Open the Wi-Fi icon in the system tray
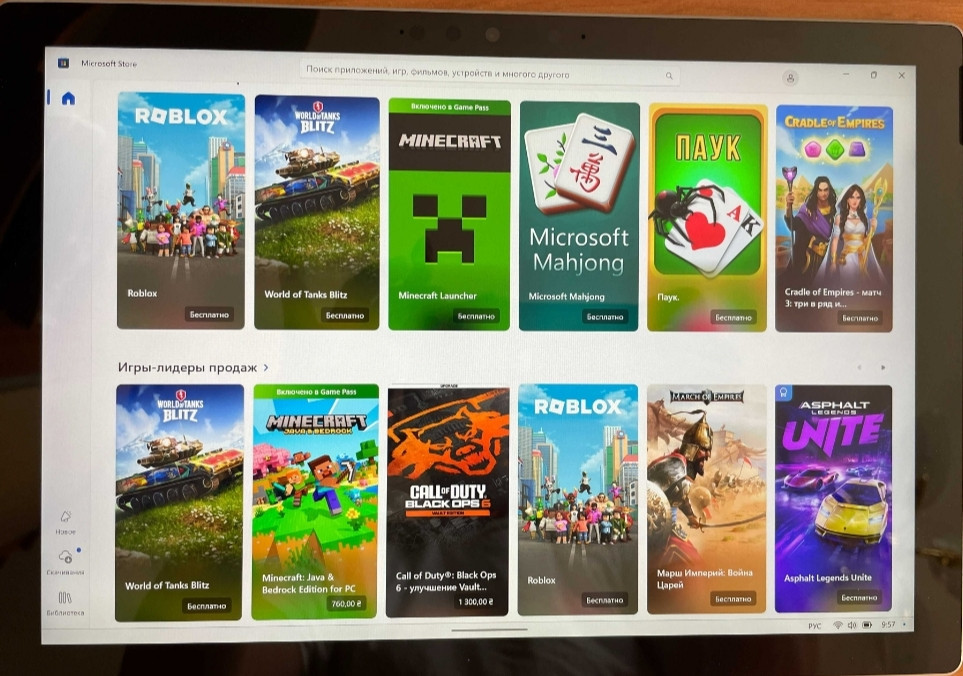Viewport: 963px width, 676px height. [x=837, y=625]
